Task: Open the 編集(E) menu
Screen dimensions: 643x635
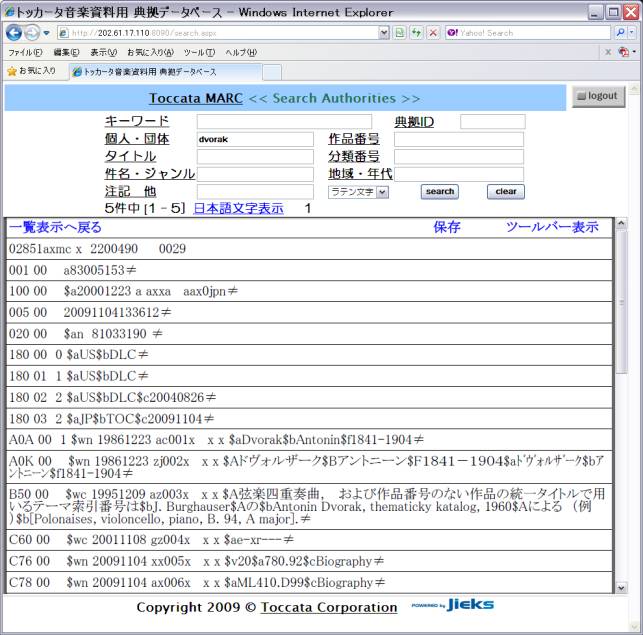Action: point(66,53)
